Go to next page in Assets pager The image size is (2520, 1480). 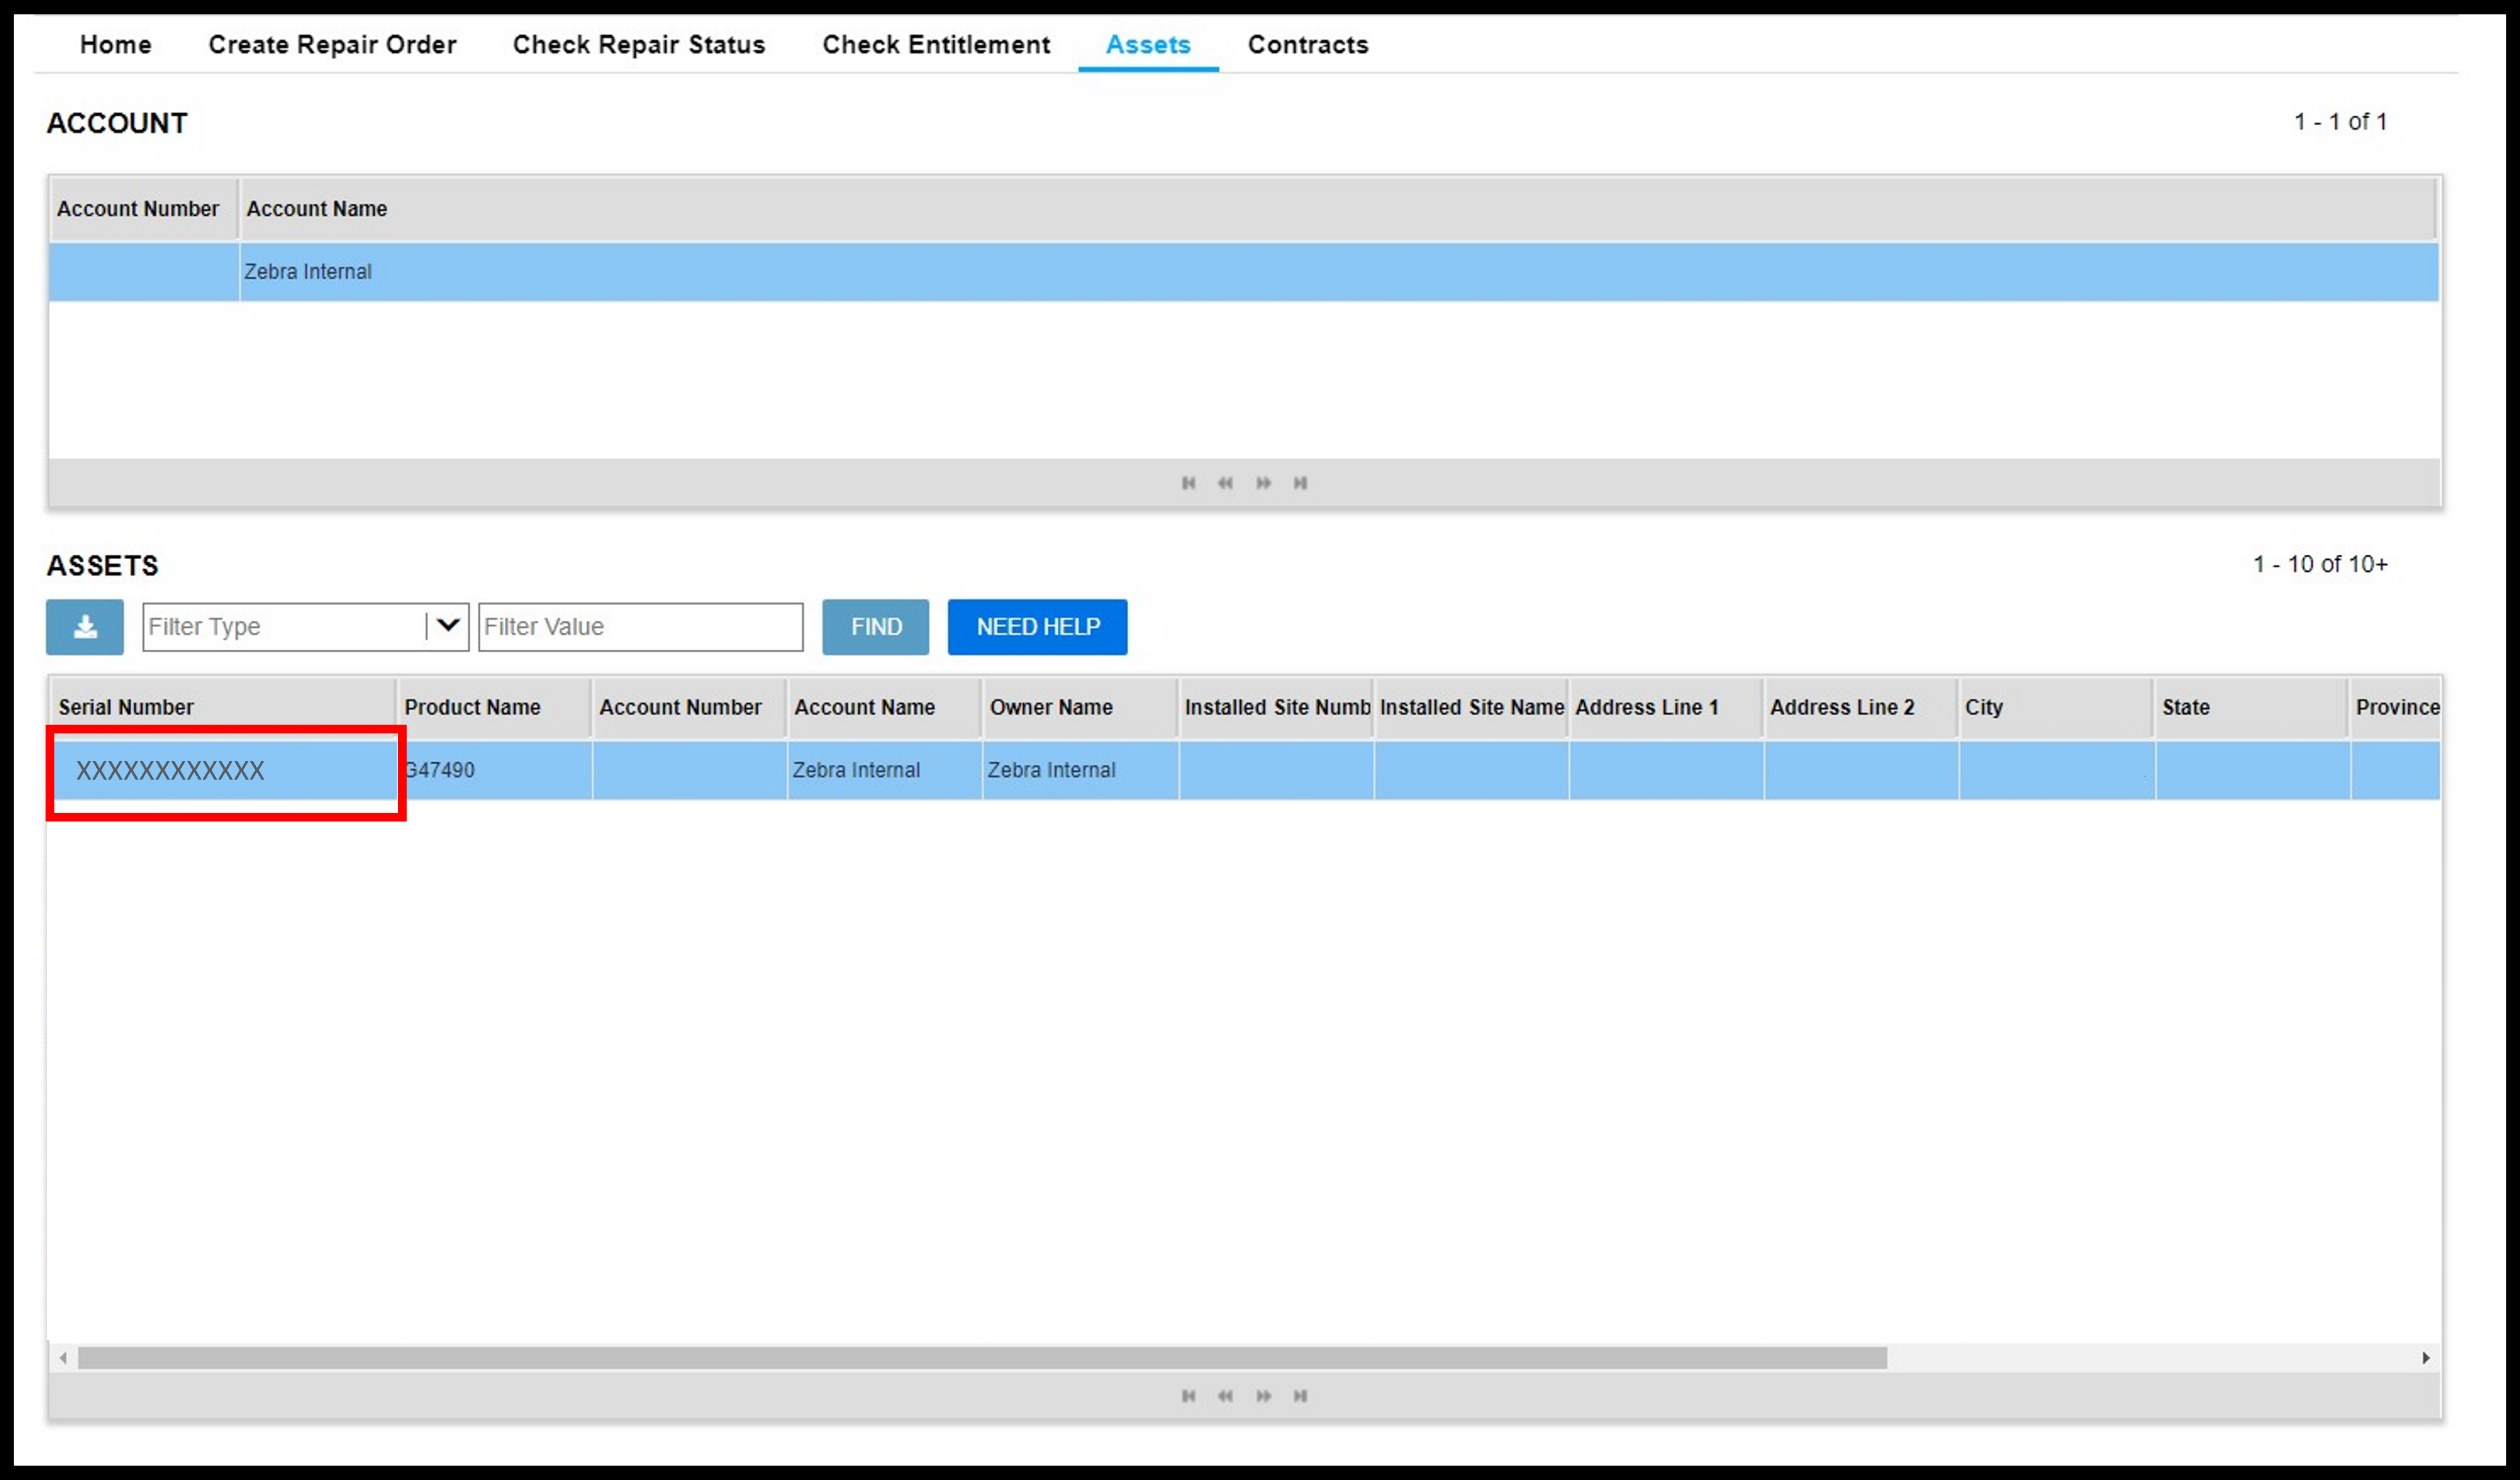[x=1264, y=1396]
